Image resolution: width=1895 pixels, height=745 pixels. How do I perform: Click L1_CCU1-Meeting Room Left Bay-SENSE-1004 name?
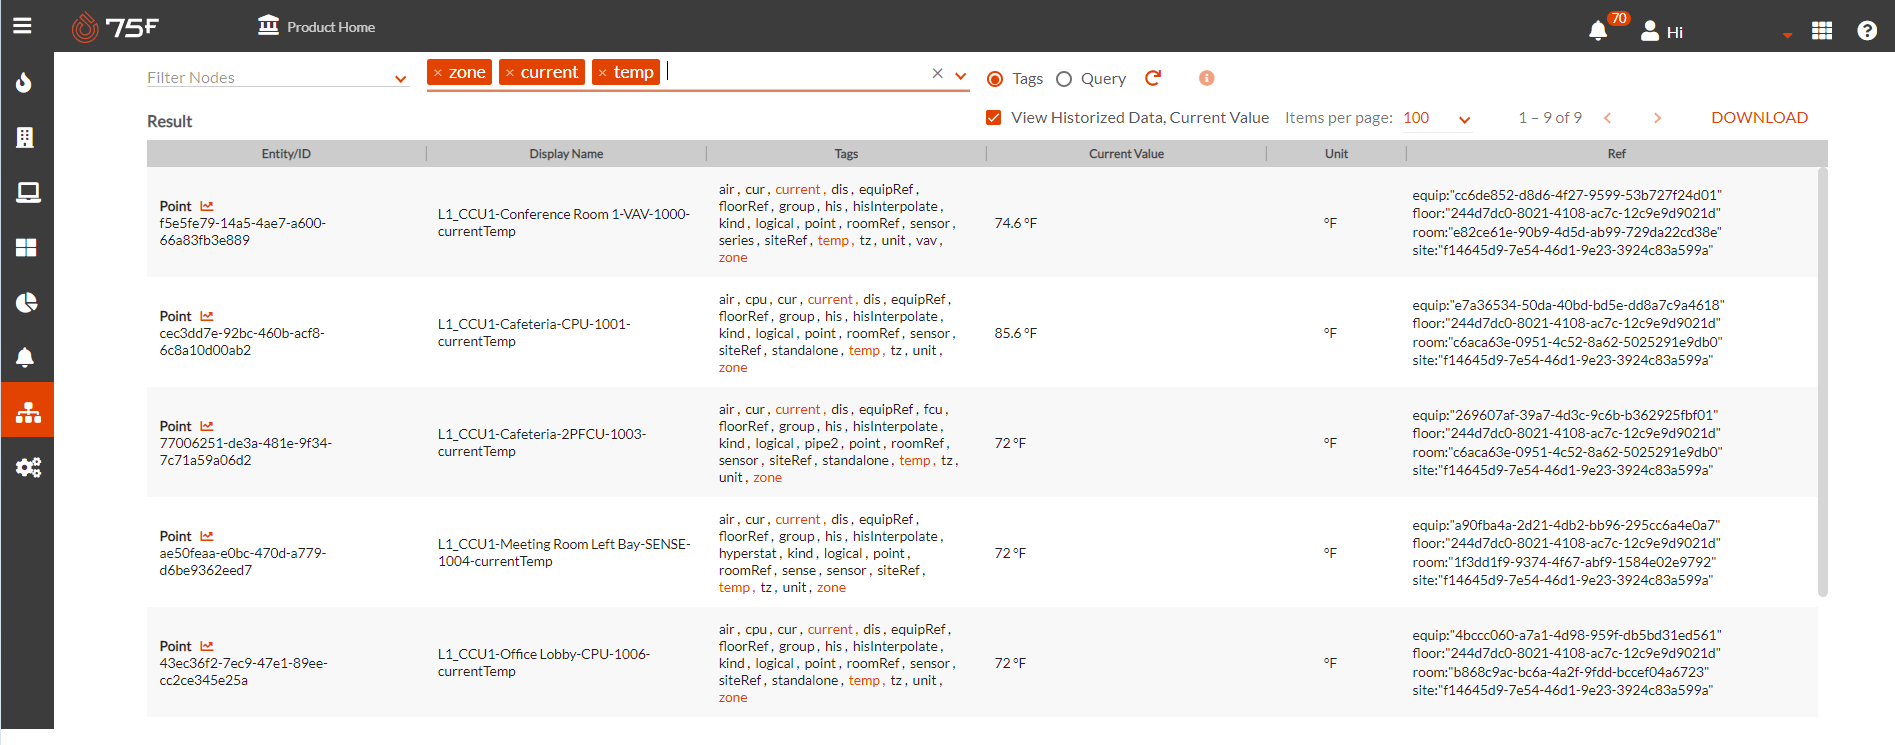tap(564, 553)
